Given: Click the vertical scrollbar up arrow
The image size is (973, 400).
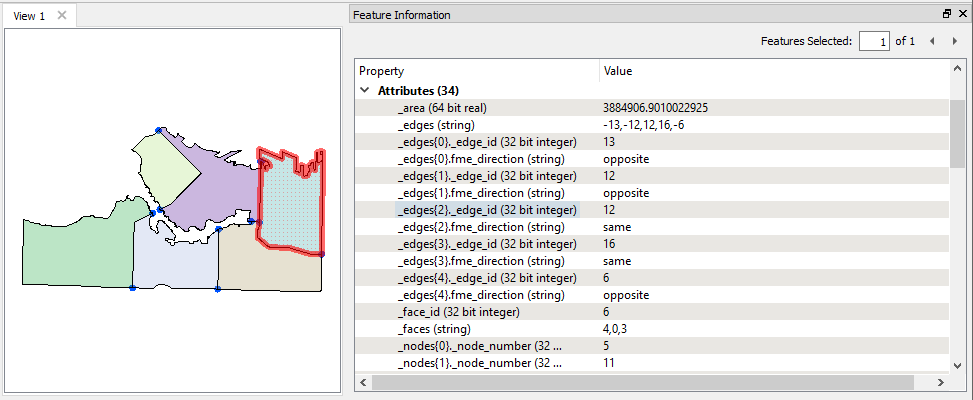Looking at the screenshot, I should pyautogui.click(x=956, y=69).
